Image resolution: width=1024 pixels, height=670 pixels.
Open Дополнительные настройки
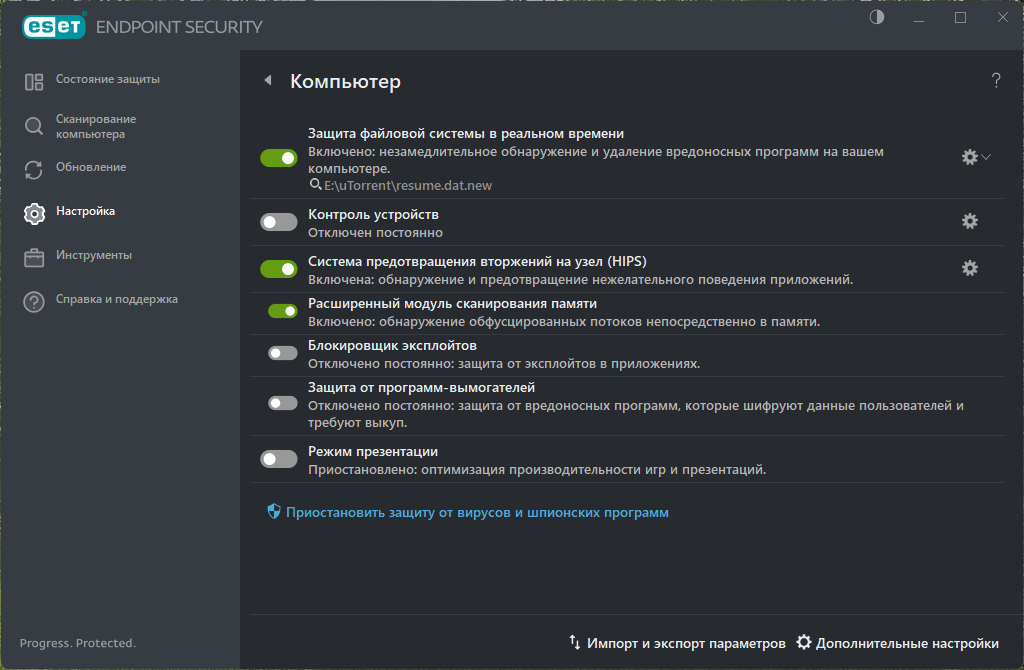point(897,643)
